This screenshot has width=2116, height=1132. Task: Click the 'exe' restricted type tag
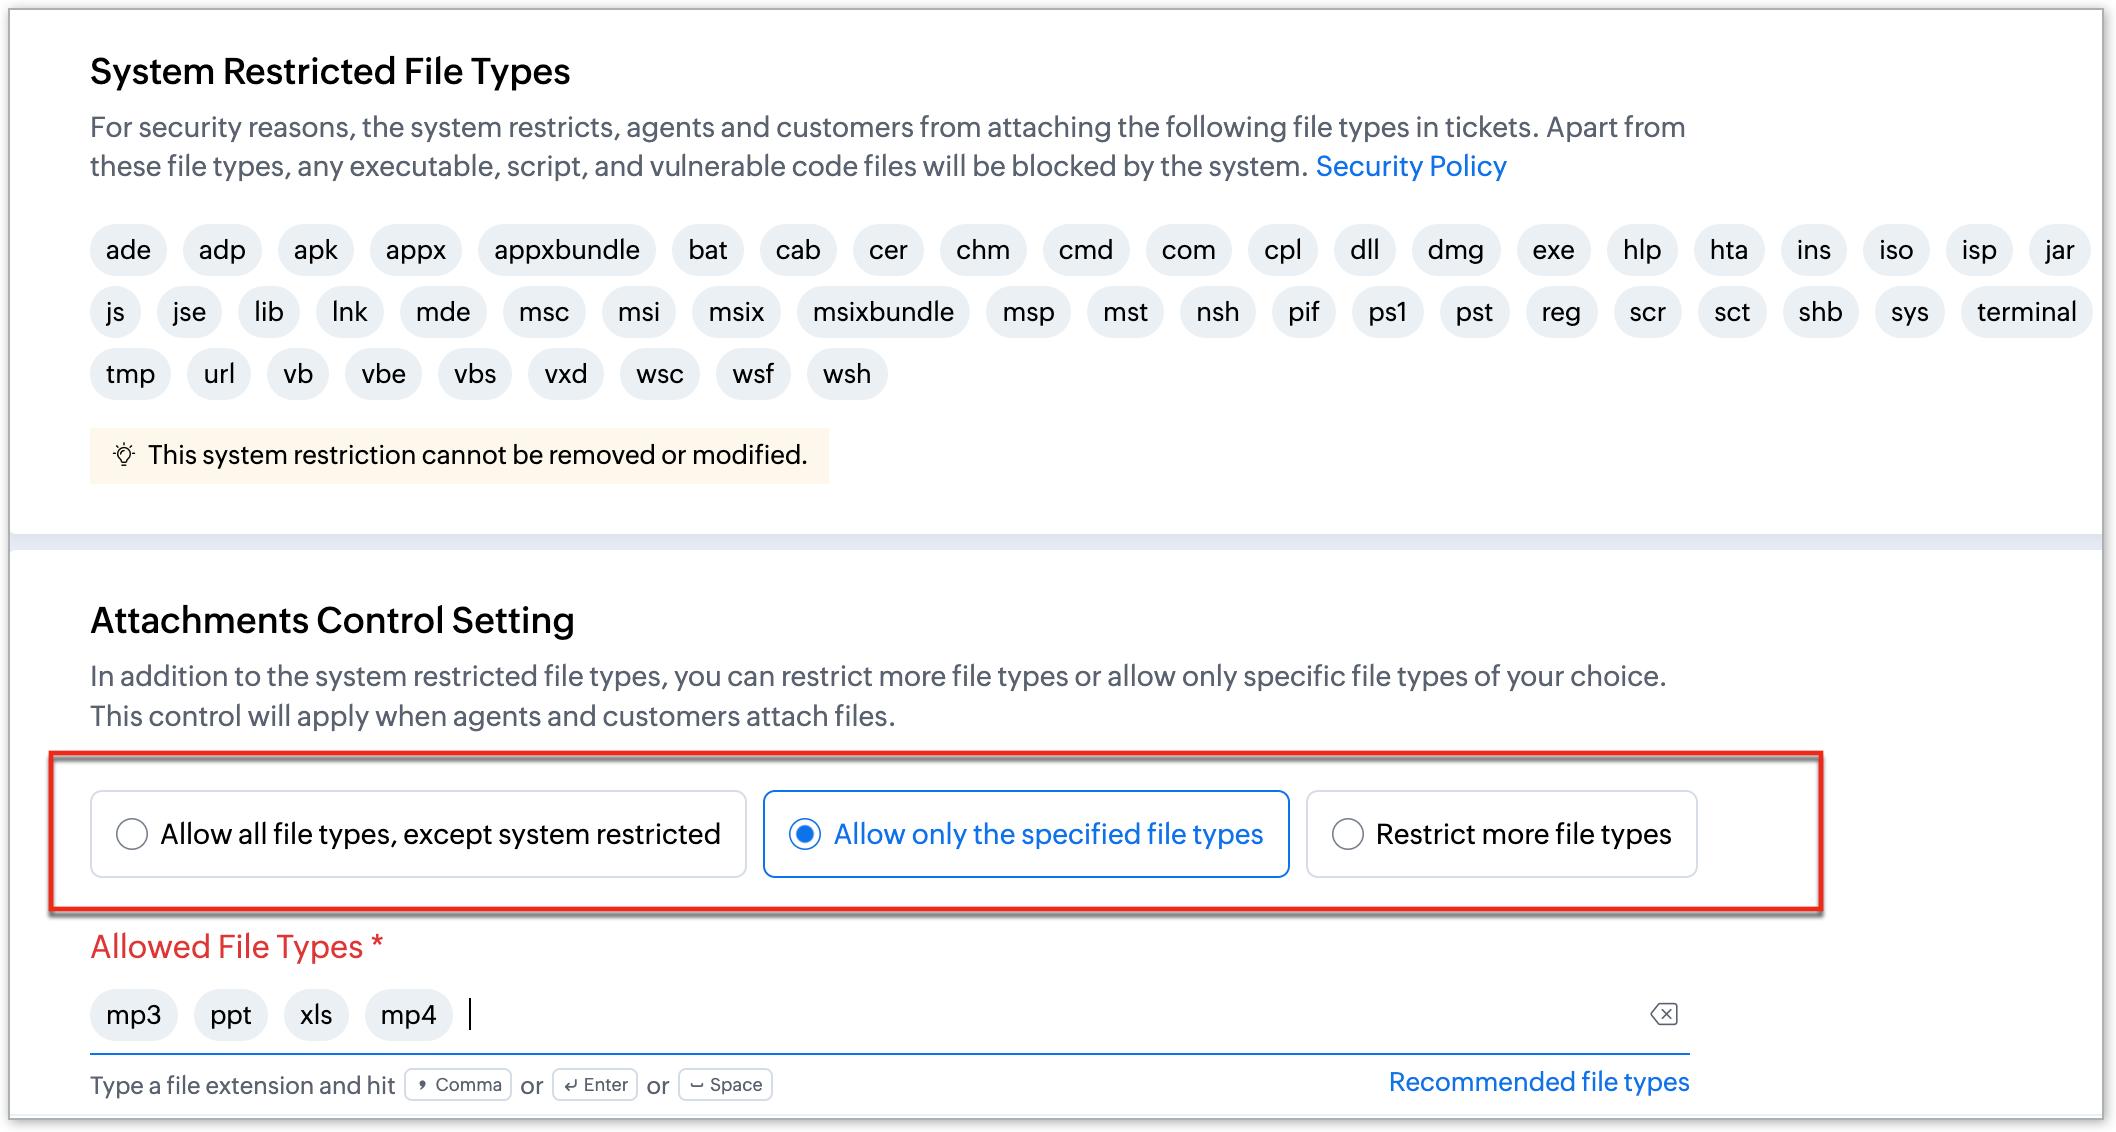1553,250
